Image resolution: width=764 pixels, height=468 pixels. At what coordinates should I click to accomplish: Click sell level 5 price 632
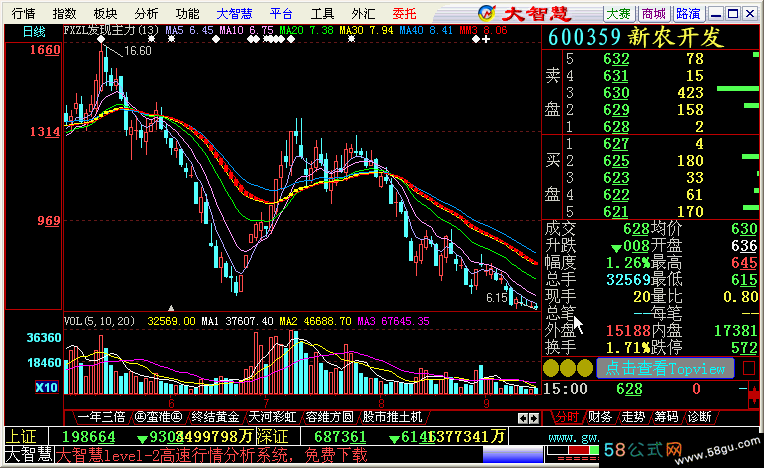click(x=616, y=59)
